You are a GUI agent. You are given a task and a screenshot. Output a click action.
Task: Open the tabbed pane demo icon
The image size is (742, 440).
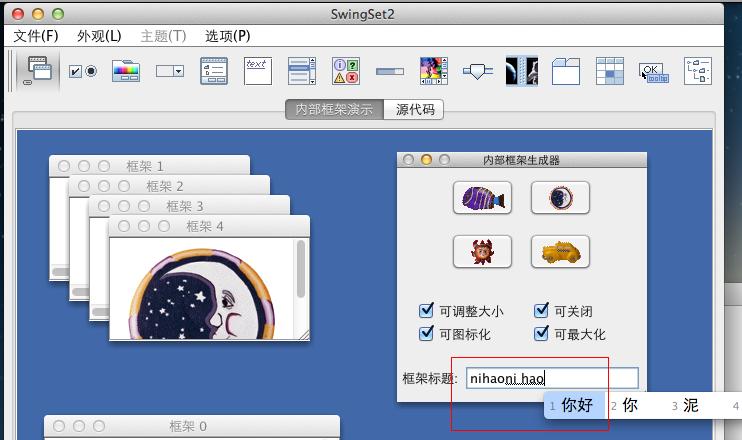(566, 71)
